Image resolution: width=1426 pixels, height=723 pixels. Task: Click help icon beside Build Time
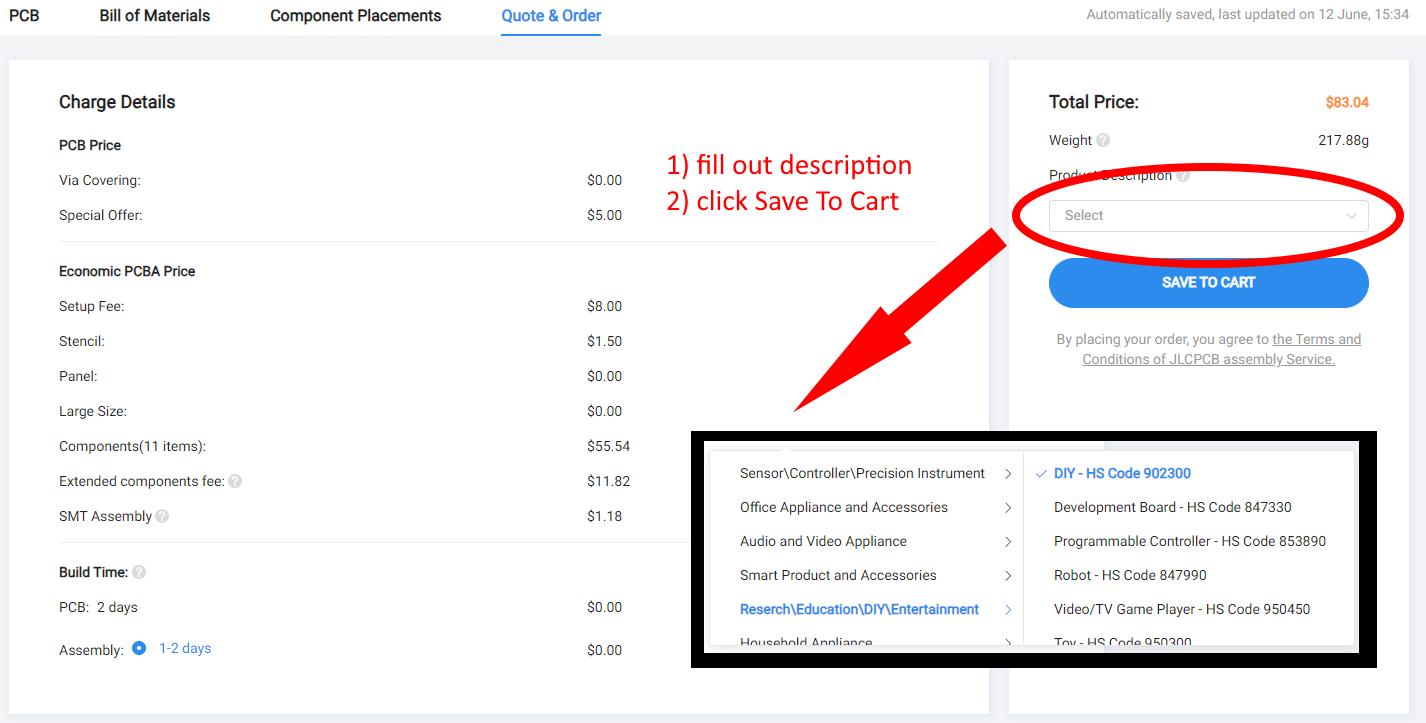(139, 573)
